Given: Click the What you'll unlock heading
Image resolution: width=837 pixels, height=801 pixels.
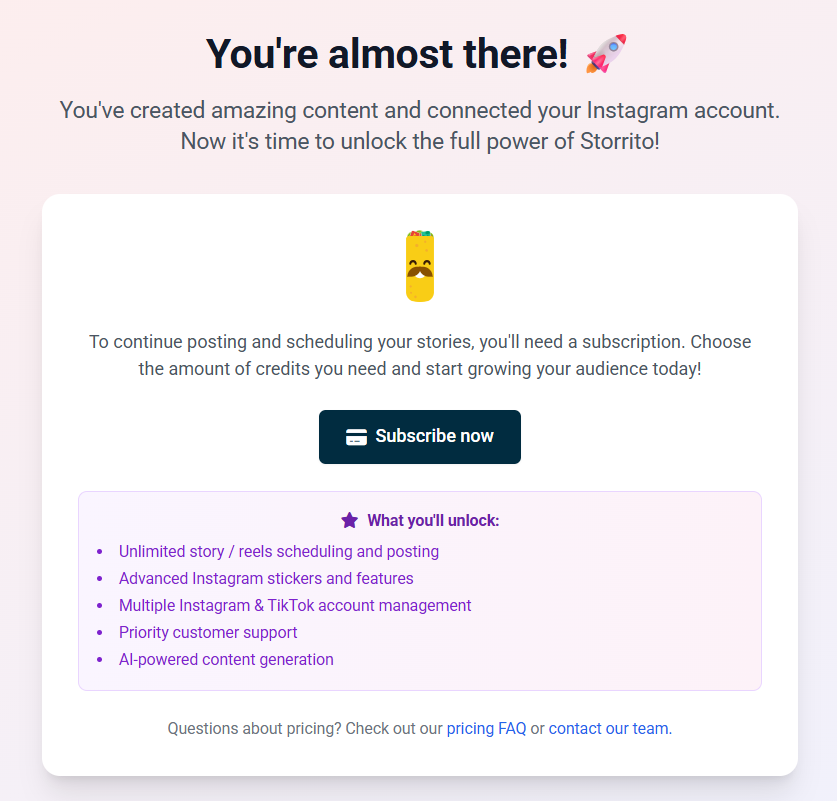Looking at the screenshot, I should (x=434, y=520).
